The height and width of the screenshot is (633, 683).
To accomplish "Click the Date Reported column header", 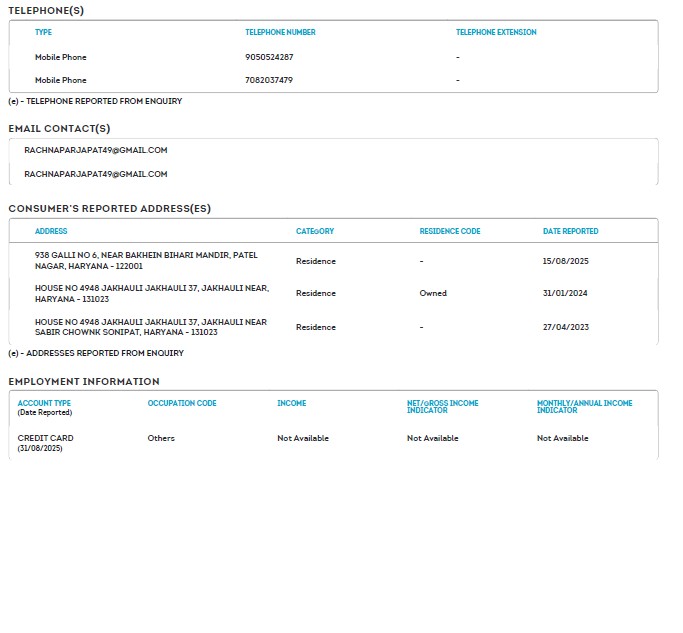I will 571,231.
